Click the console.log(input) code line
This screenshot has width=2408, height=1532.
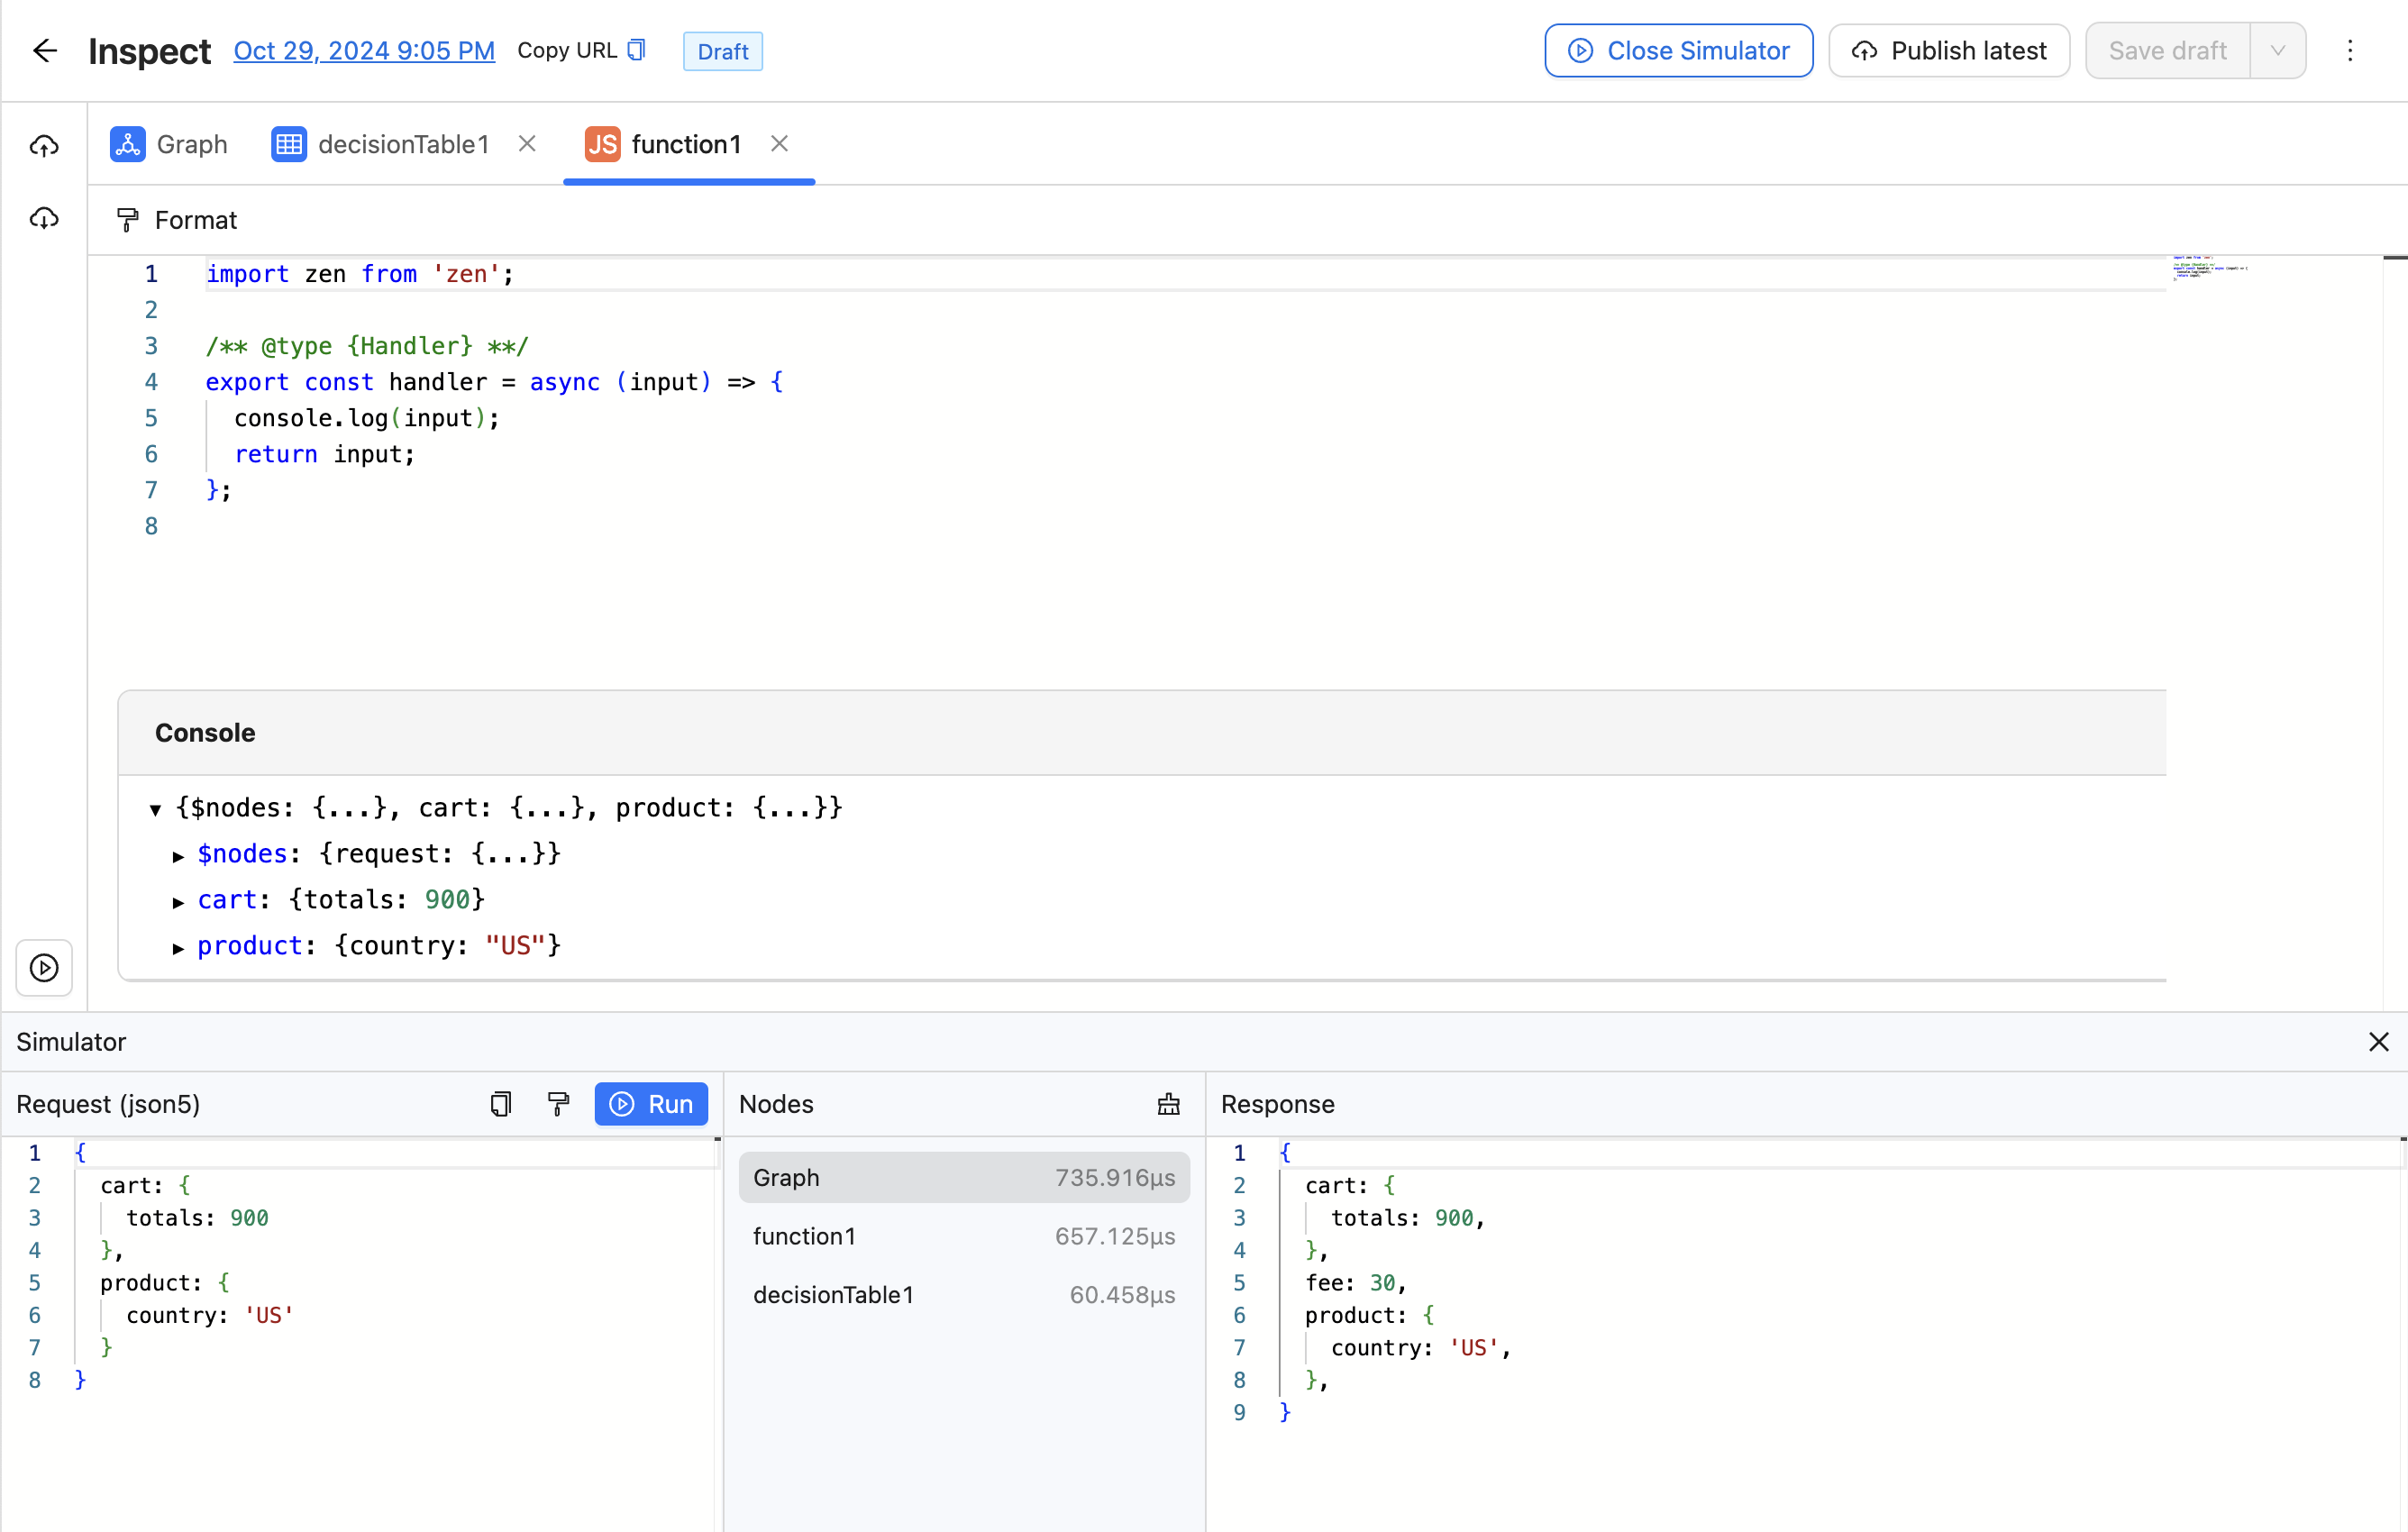(x=367, y=418)
